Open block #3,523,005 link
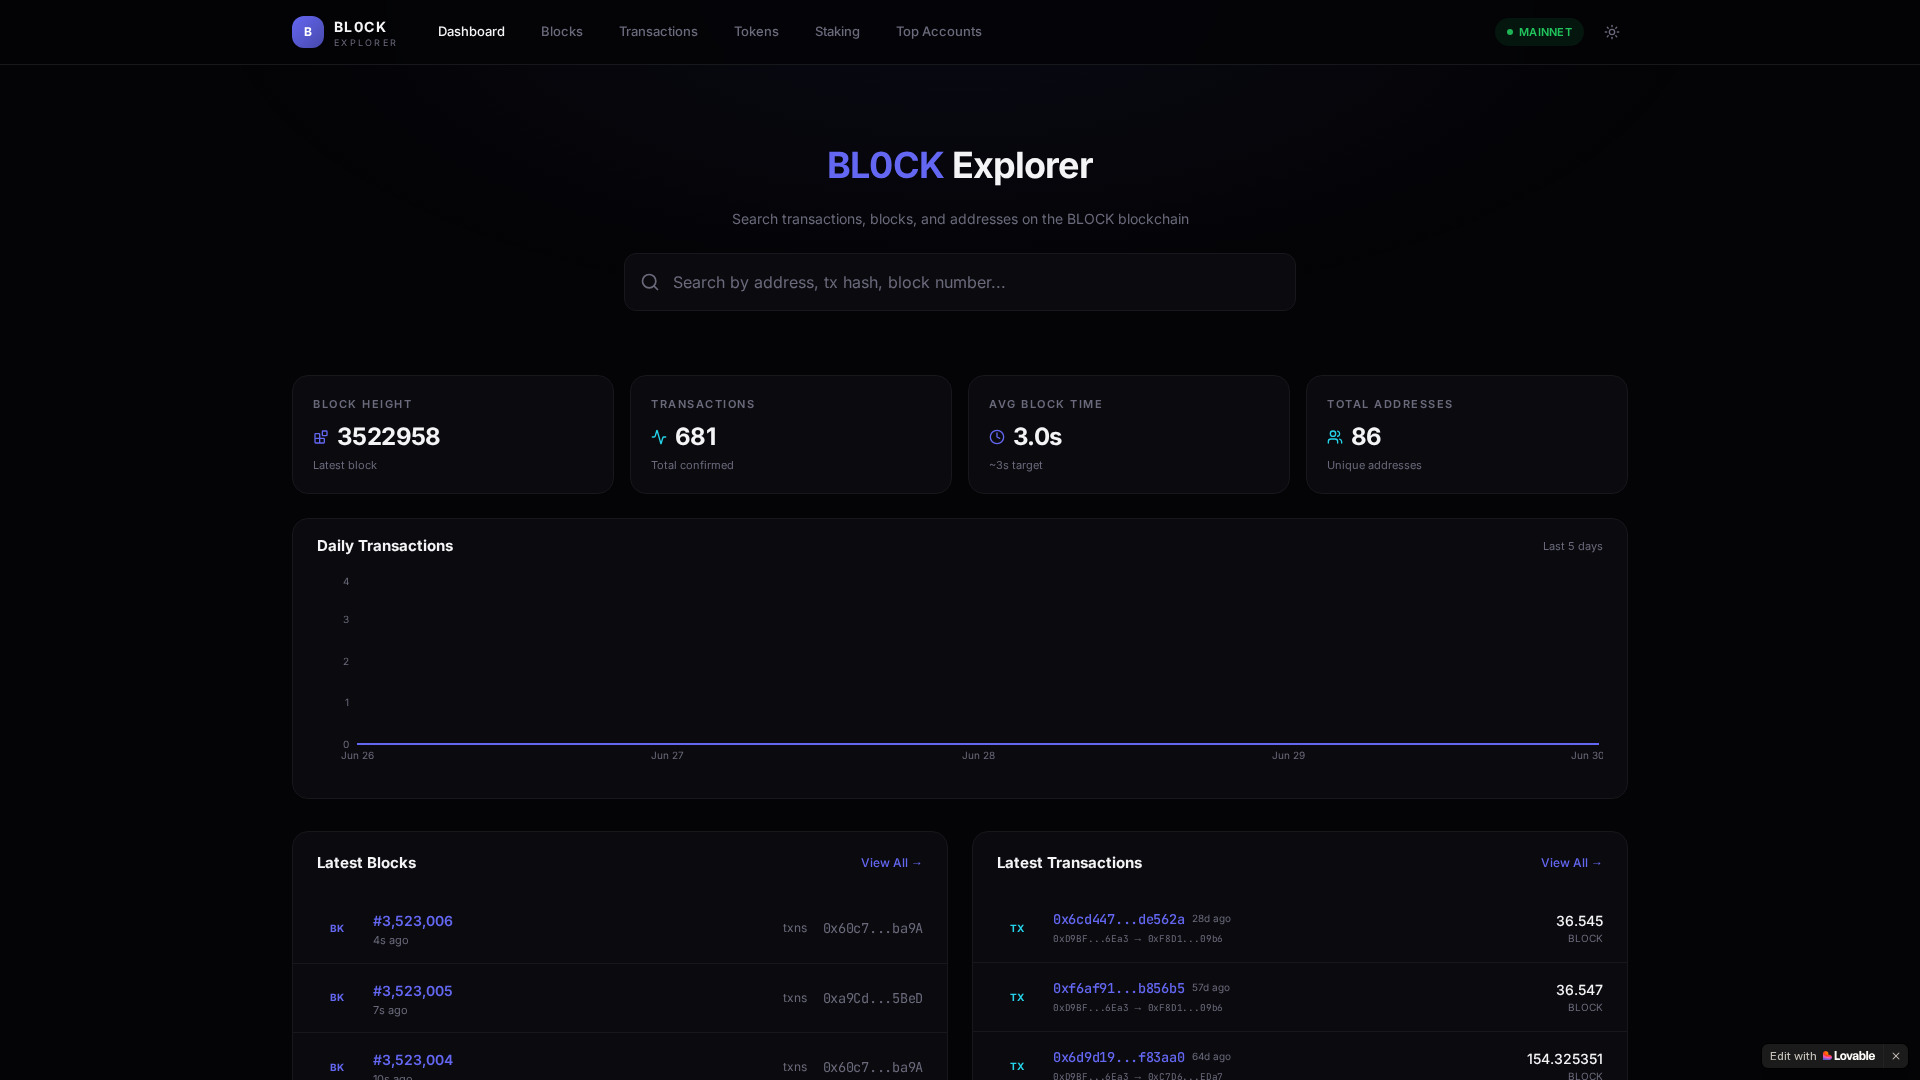Viewport: 1920px width, 1080px height. (413, 991)
